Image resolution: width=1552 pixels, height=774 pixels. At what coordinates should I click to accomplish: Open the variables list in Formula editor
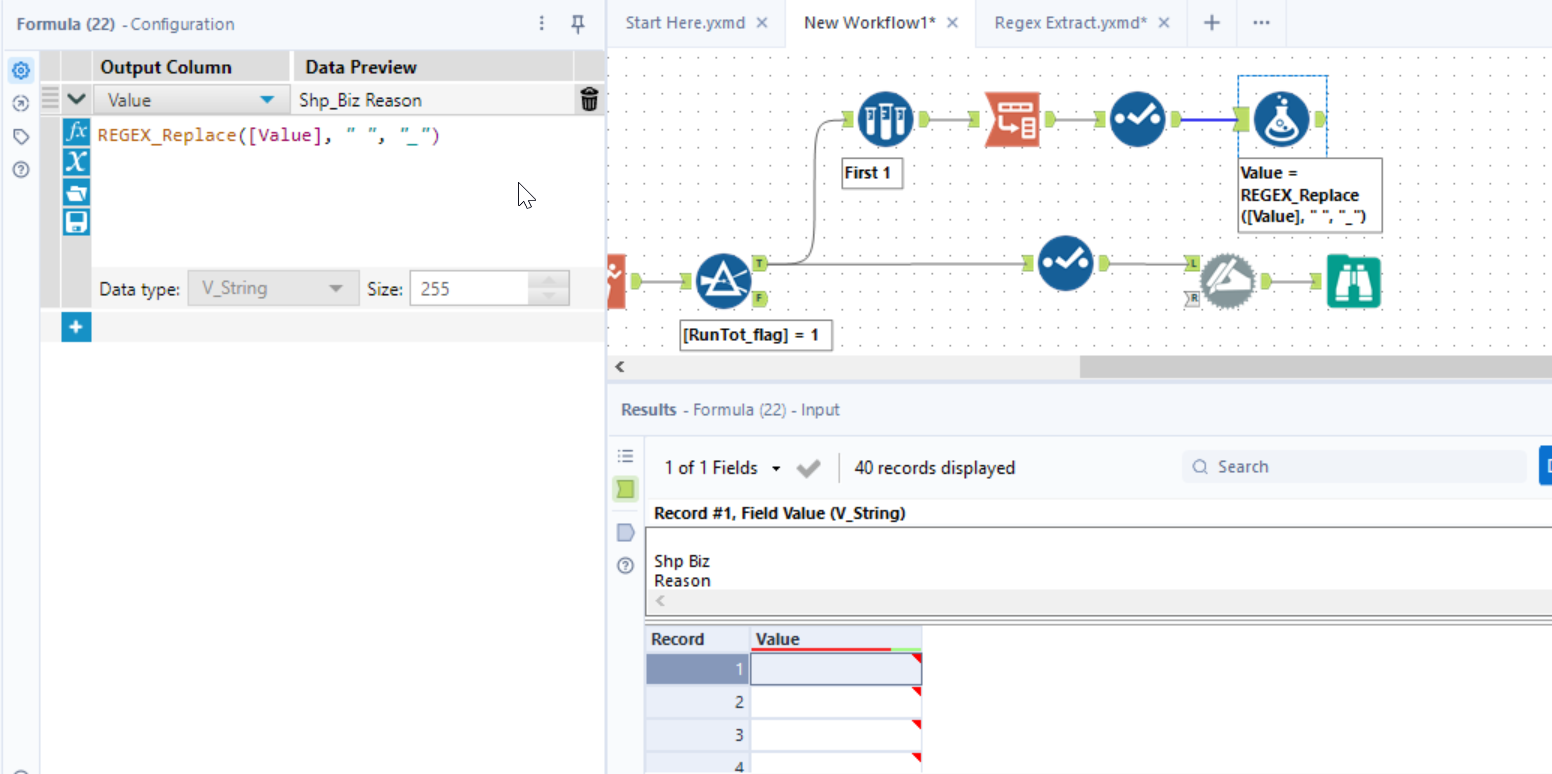coord(76,162)
